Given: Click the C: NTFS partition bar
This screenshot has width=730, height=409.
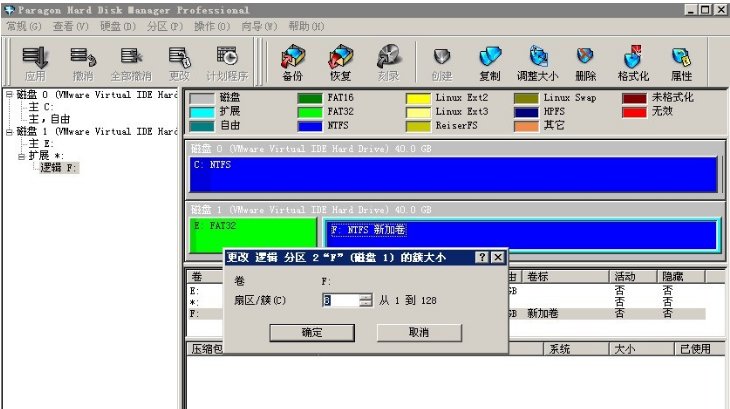Looking at the screenshot, I should coord(453,174).
